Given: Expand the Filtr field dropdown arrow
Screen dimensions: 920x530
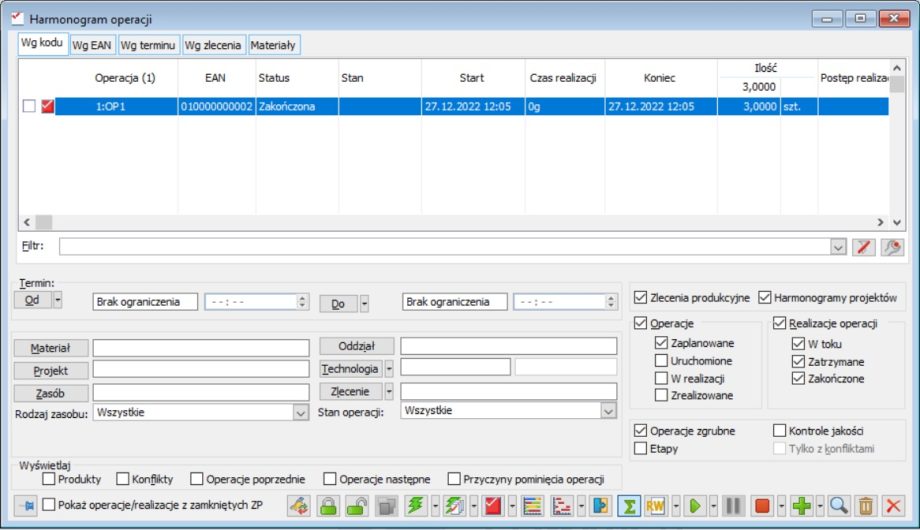Looking at the screenshot, I should click(x=838, y=247).
